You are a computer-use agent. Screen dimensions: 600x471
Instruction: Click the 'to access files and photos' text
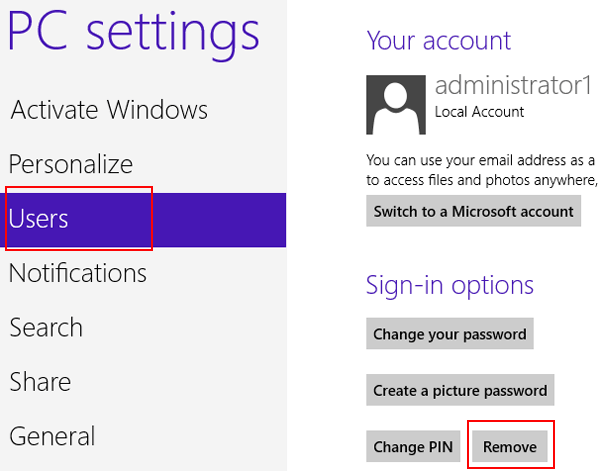tap(481, 180)
